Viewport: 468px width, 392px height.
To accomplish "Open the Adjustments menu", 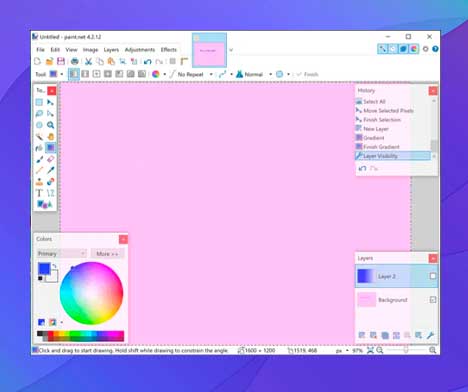I will 140,50.
